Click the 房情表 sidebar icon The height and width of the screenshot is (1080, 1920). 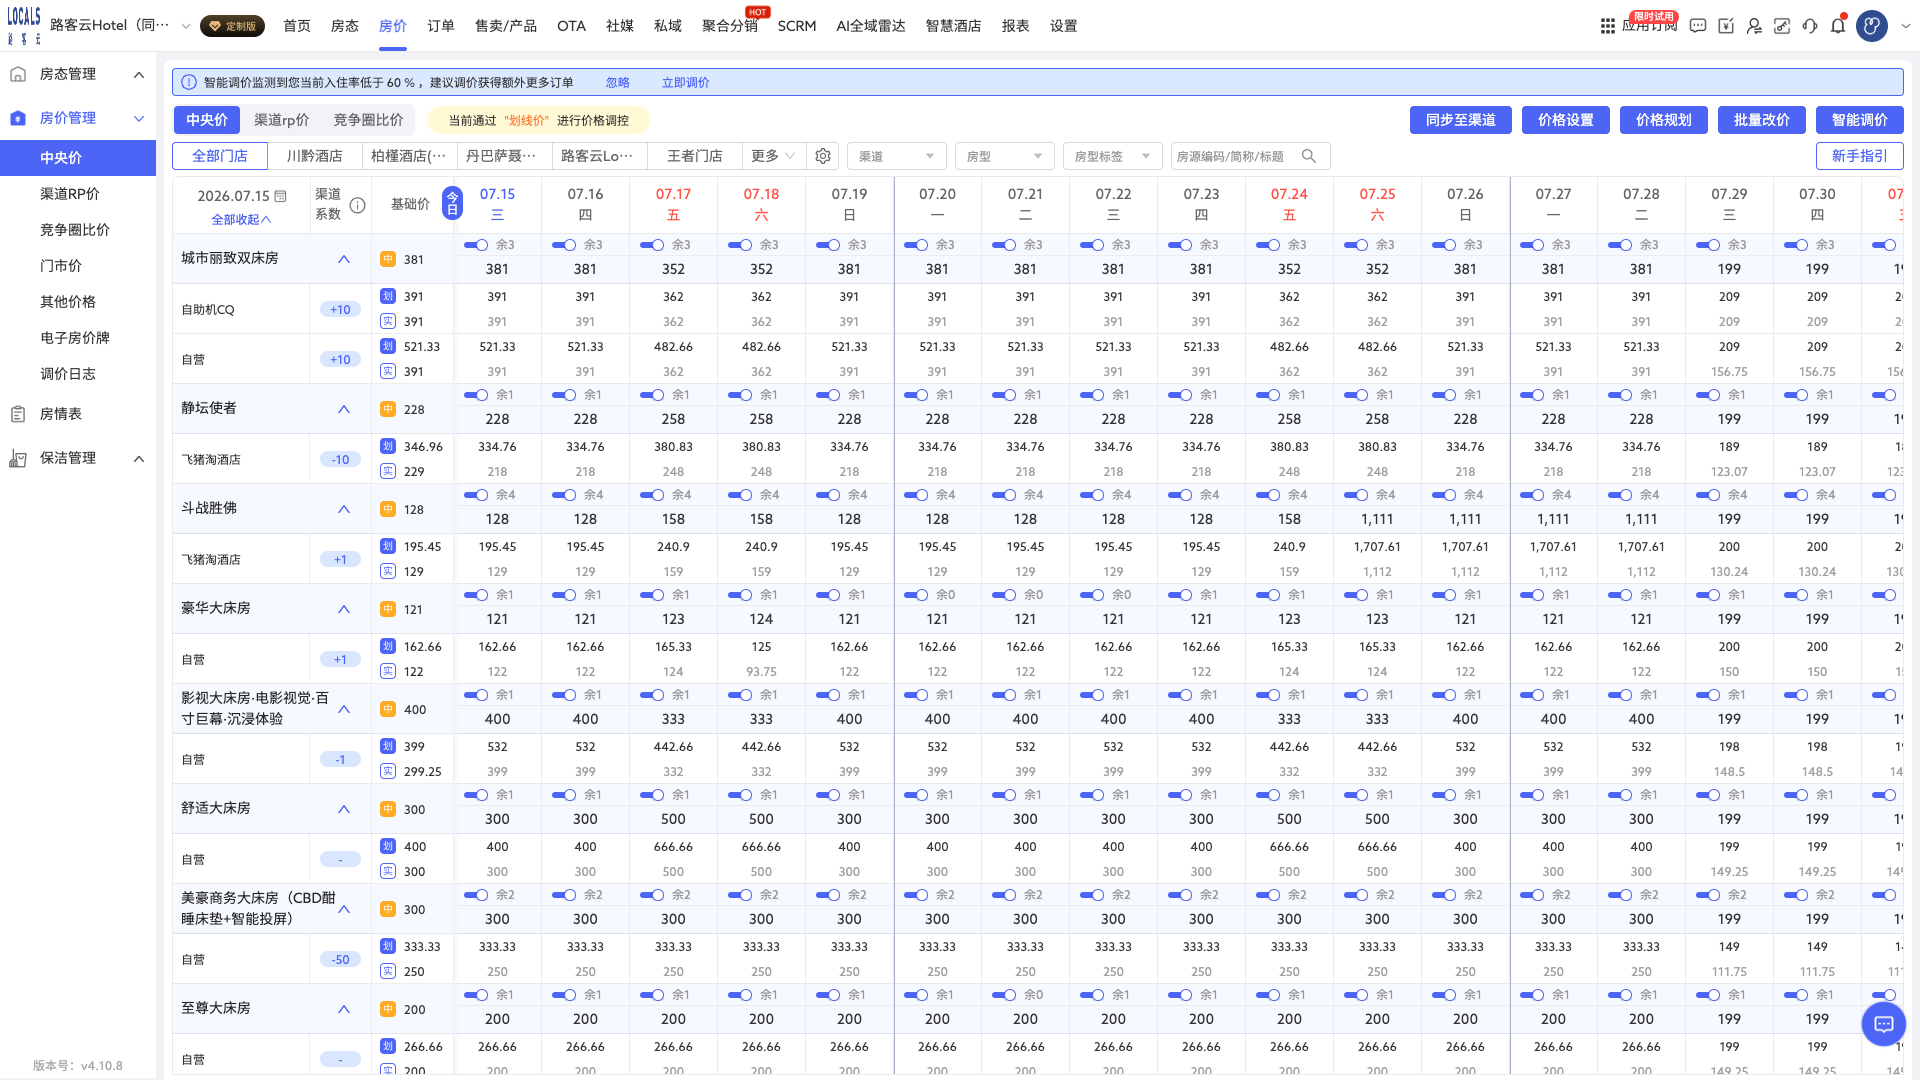point(18,414)
